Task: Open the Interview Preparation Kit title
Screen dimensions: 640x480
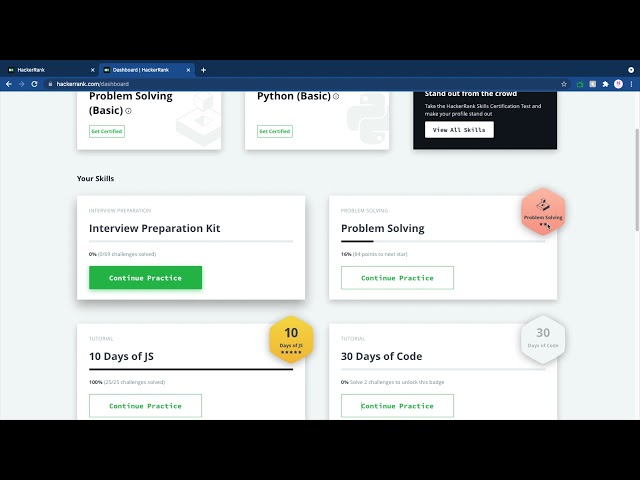Action: coord(154,228)
